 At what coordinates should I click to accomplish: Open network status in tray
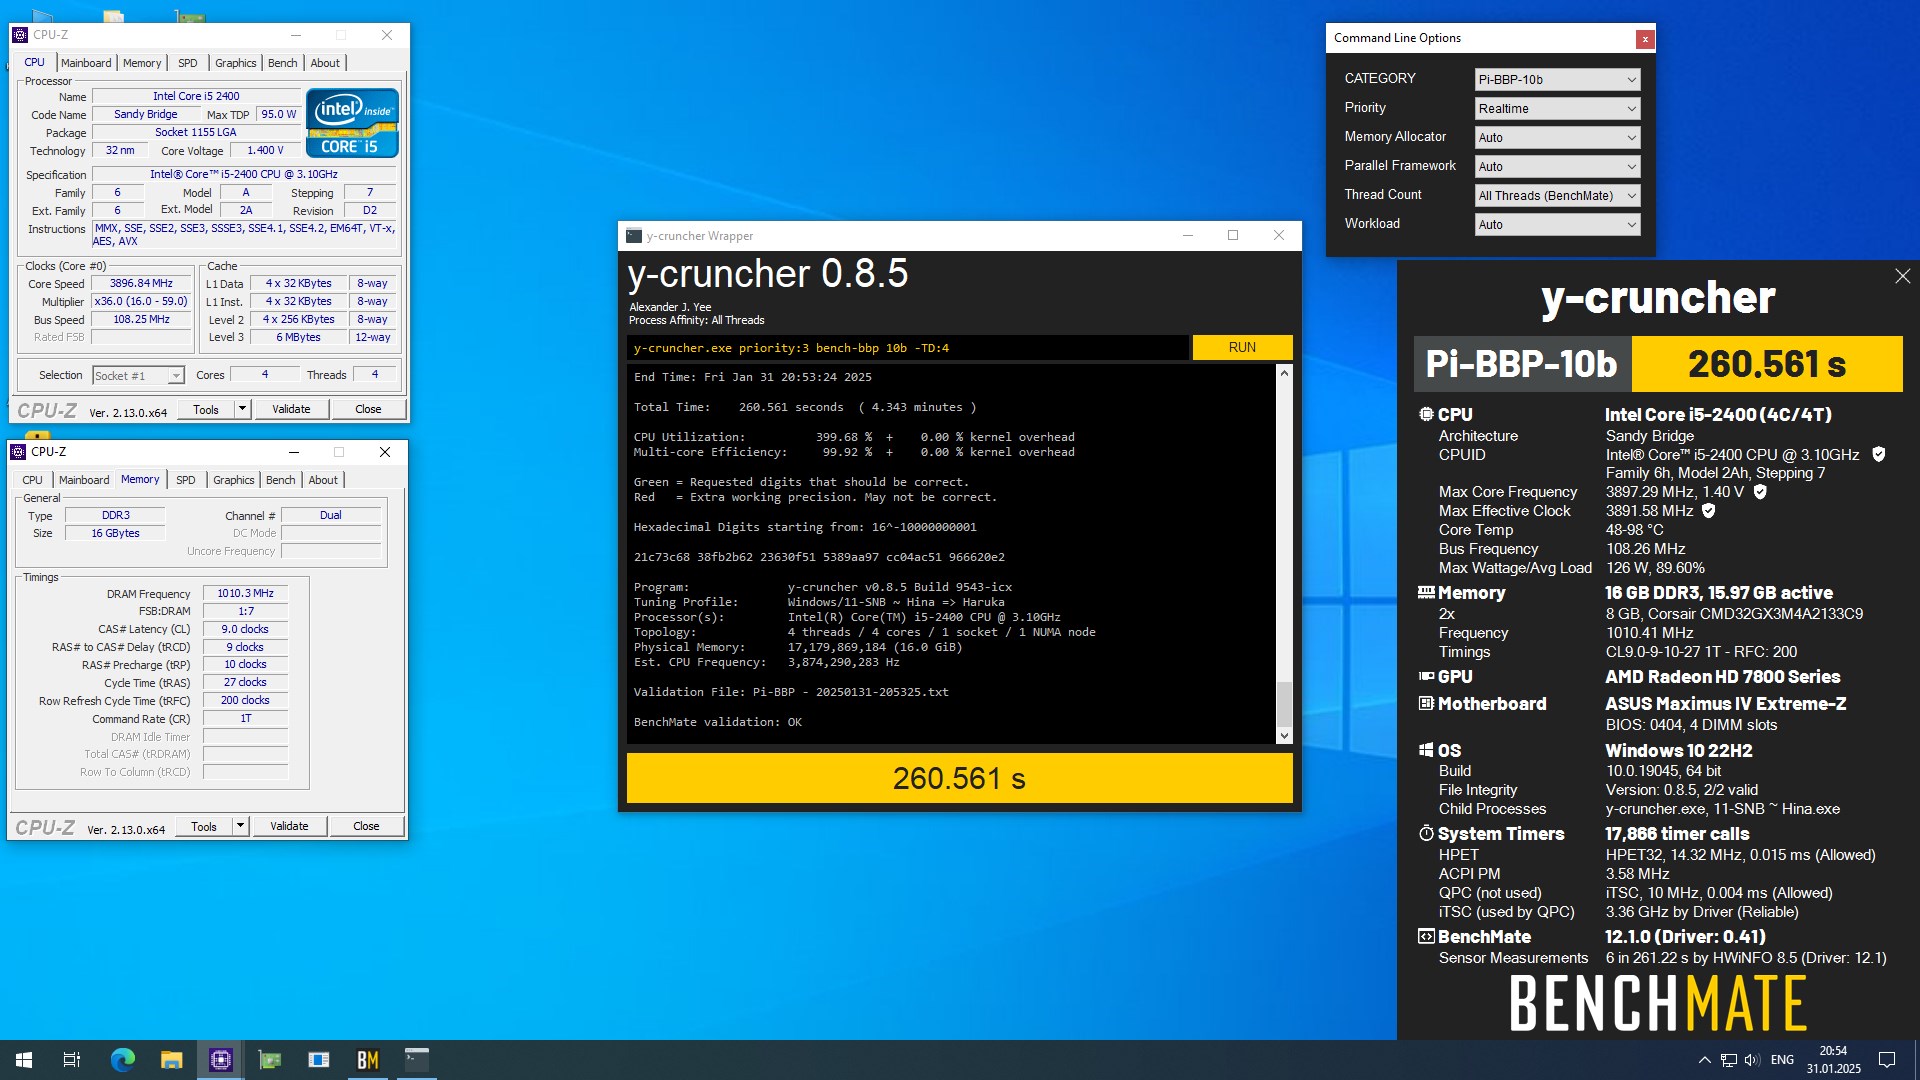[1728, 1060]
